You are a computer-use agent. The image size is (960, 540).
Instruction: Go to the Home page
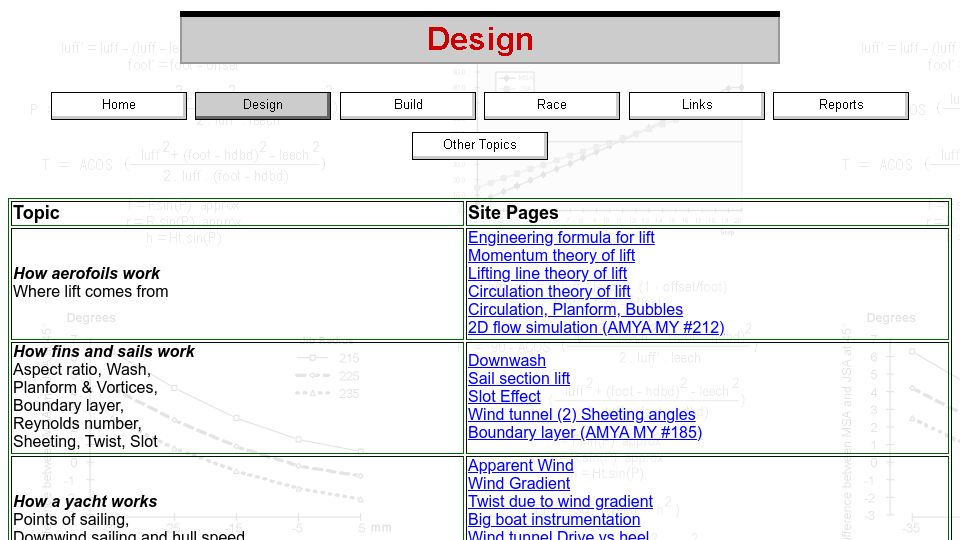pyautogui.click(x=119, y=105)
